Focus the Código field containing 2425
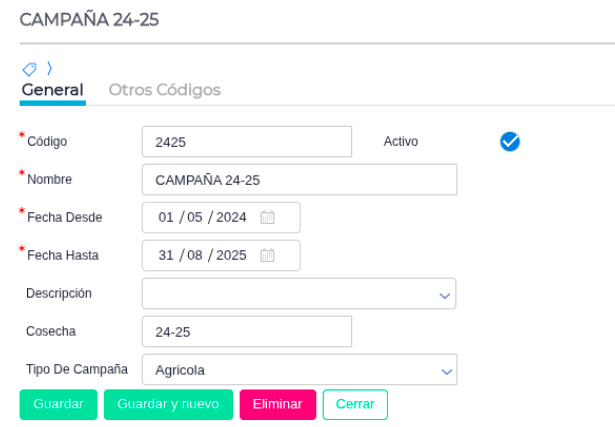The image size is (615, 427). 247,142
